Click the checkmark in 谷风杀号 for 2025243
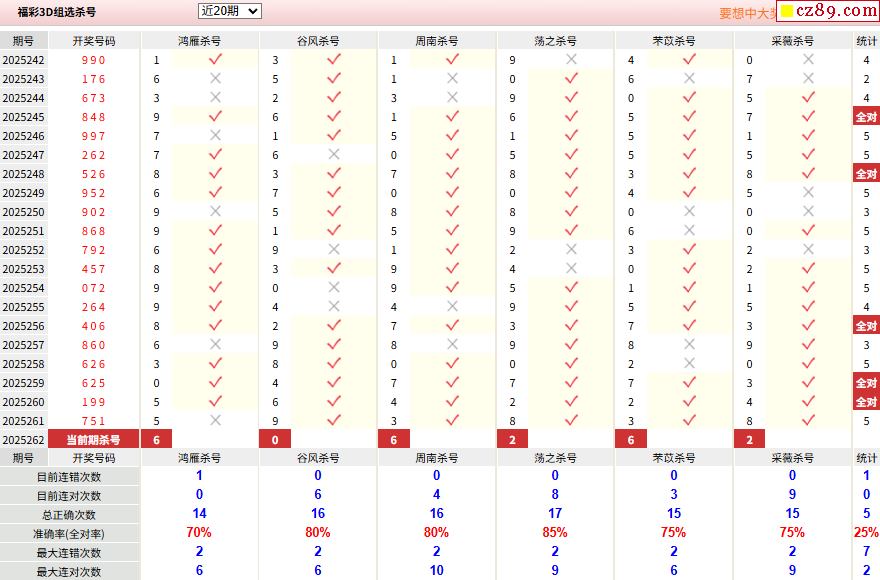Viewport: 880px width, 580px height. pos(334,78)
